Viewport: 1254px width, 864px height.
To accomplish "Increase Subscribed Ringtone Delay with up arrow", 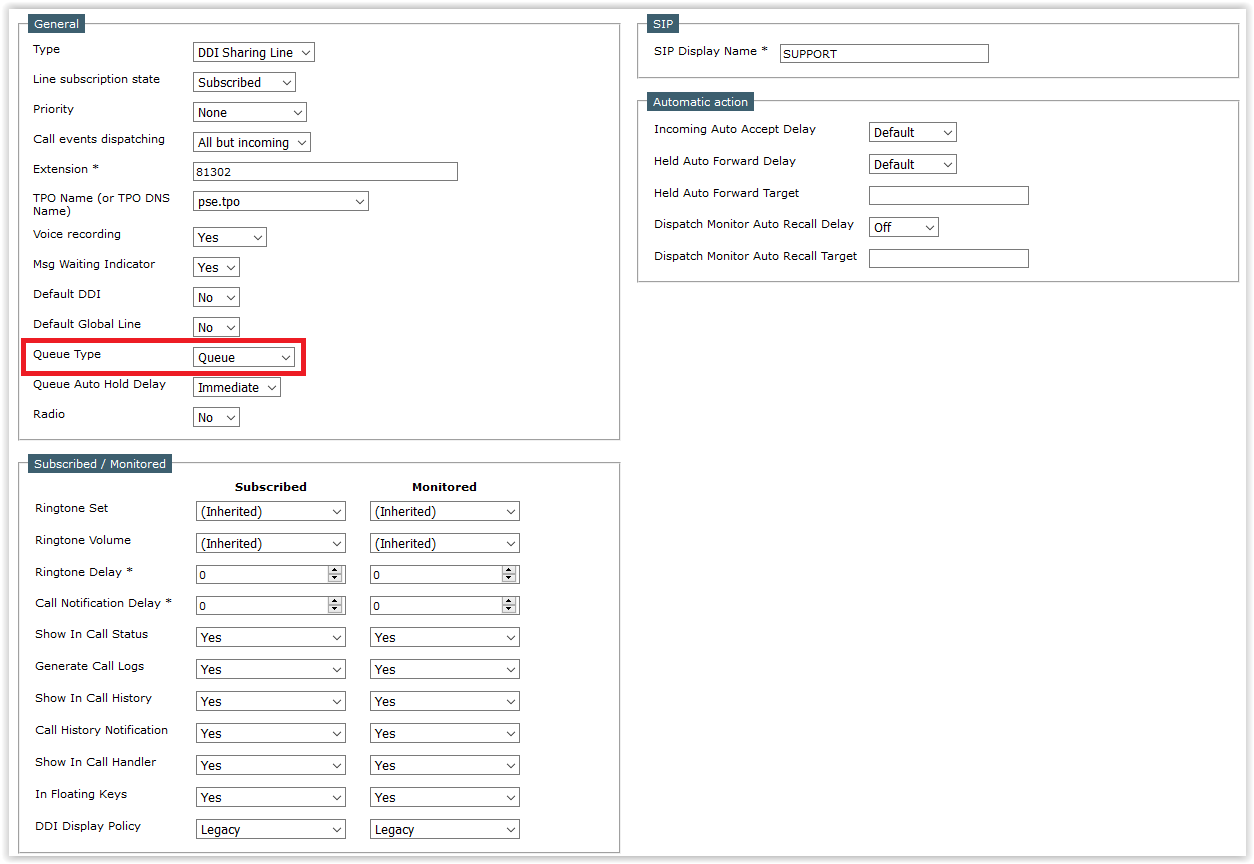I will 335,571.
